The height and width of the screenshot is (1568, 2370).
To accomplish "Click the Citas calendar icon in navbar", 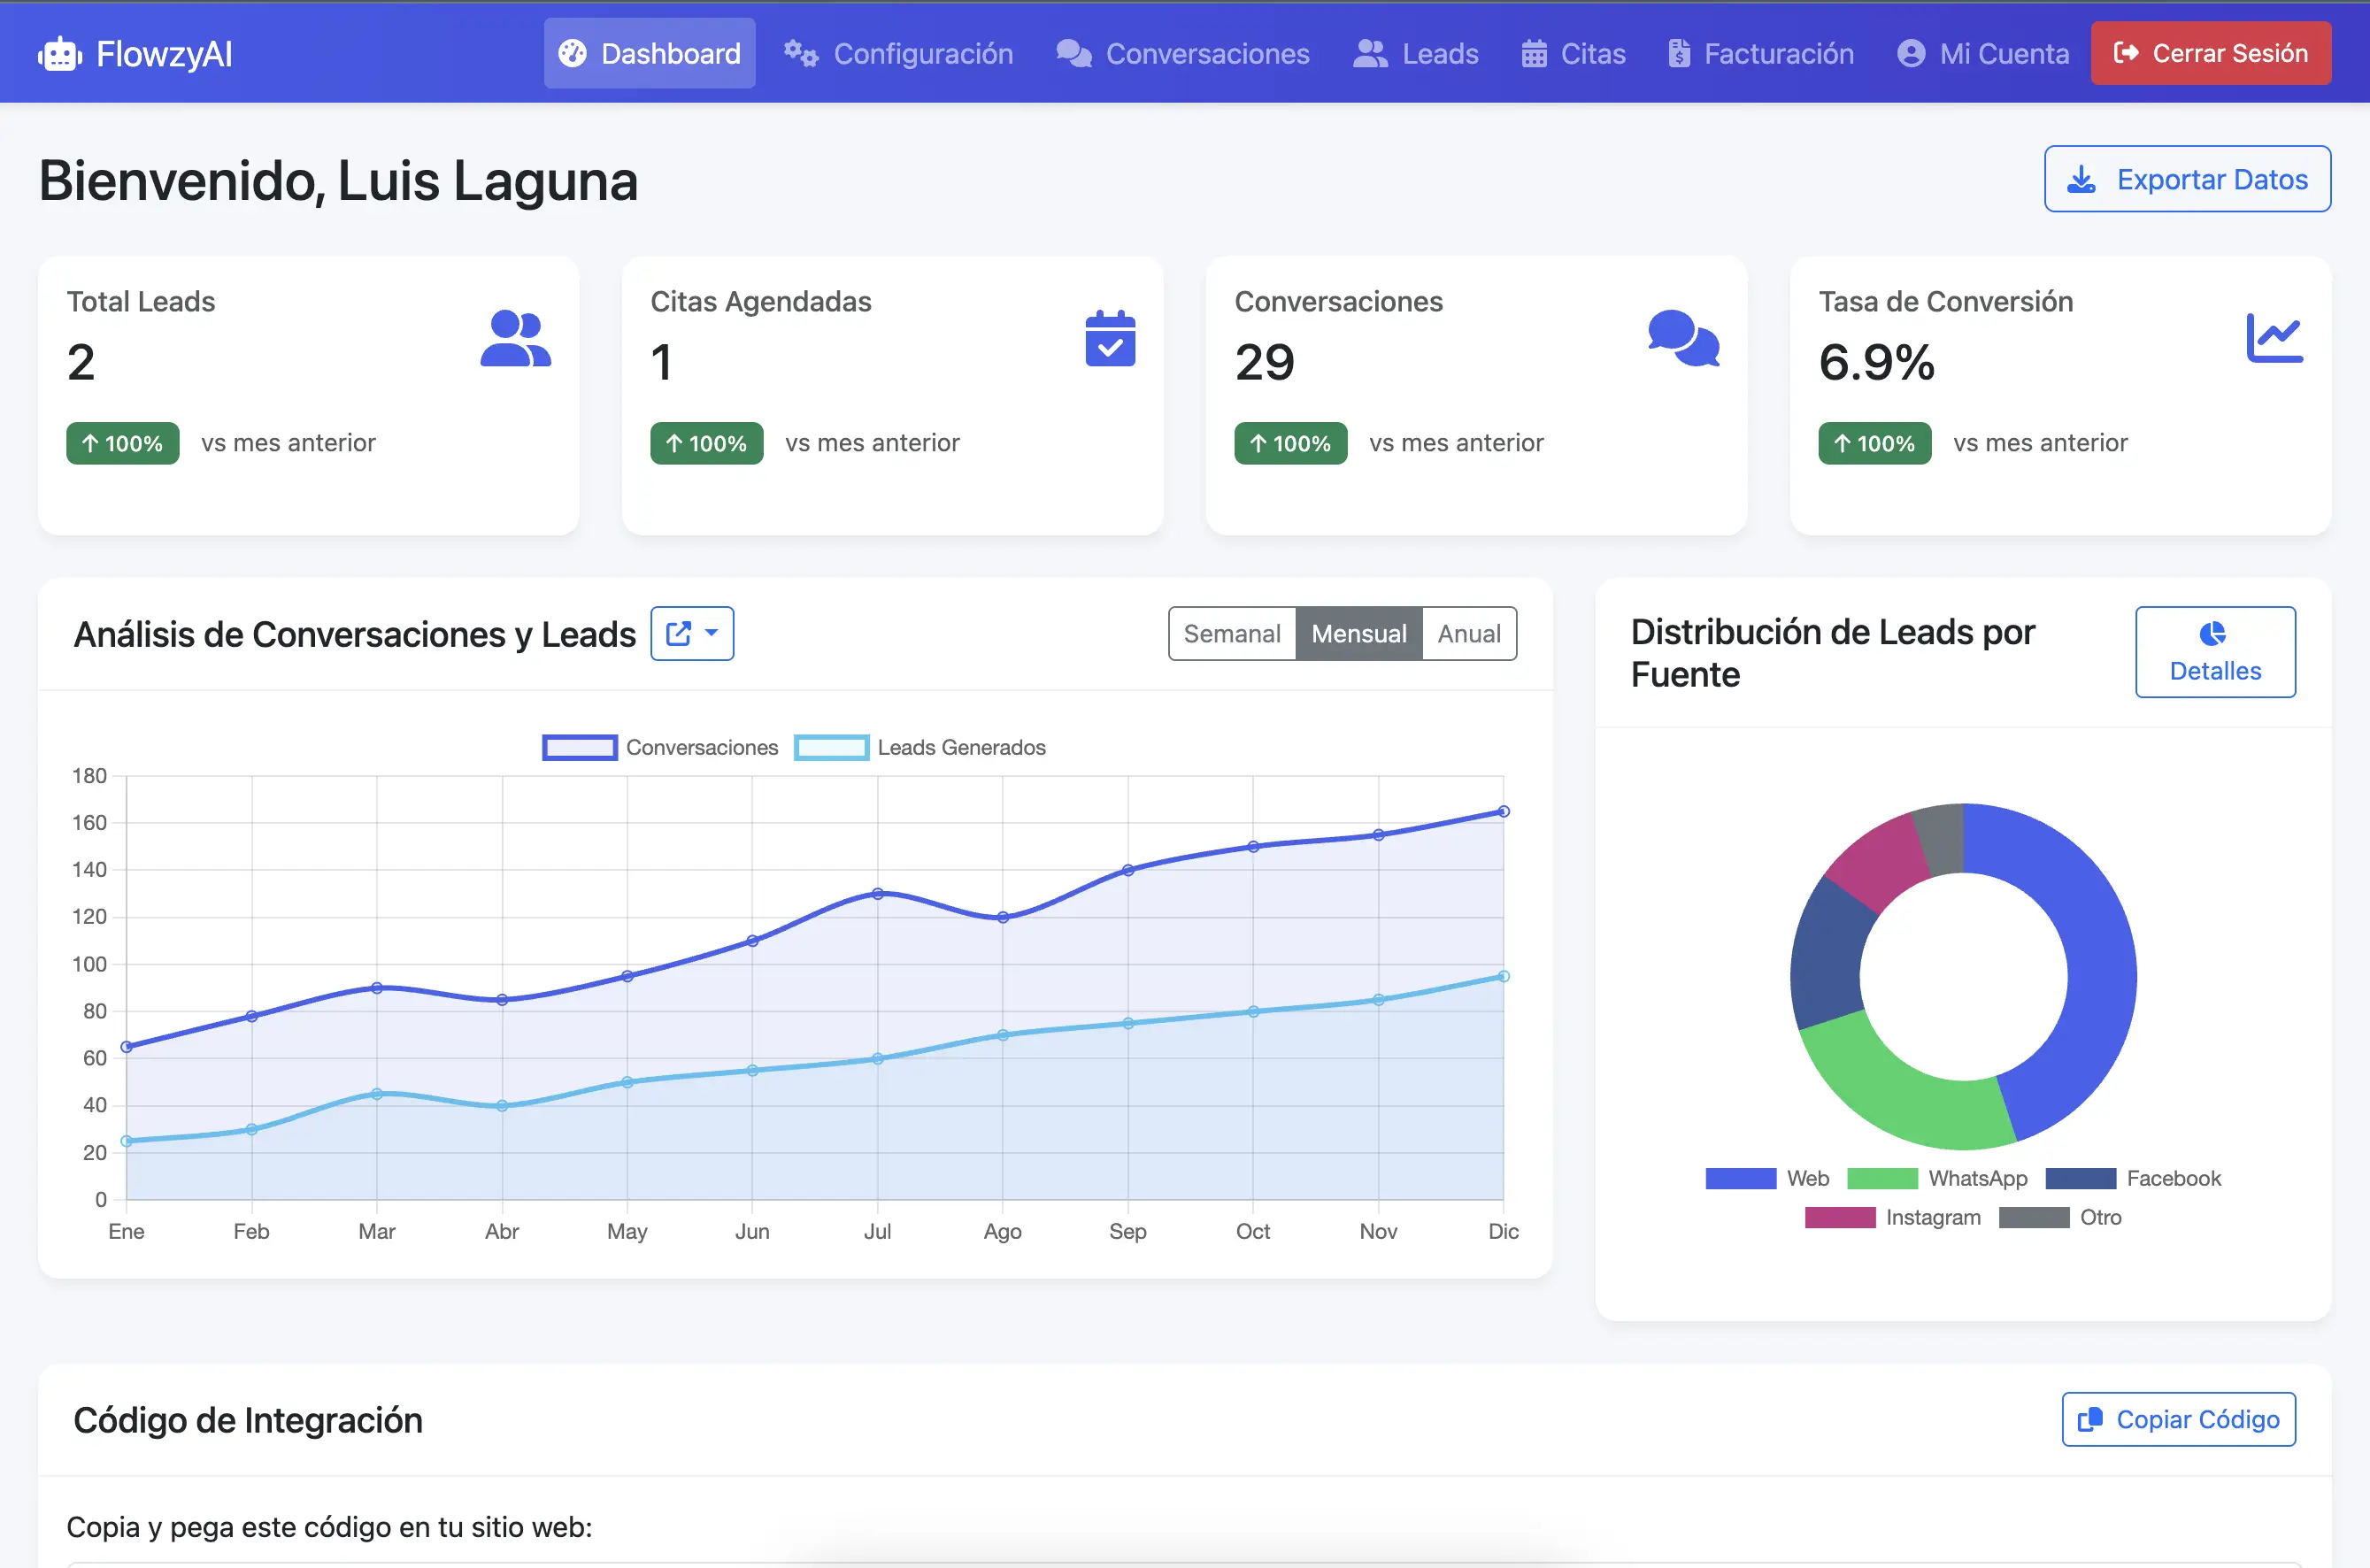I will pos(1533,53).
